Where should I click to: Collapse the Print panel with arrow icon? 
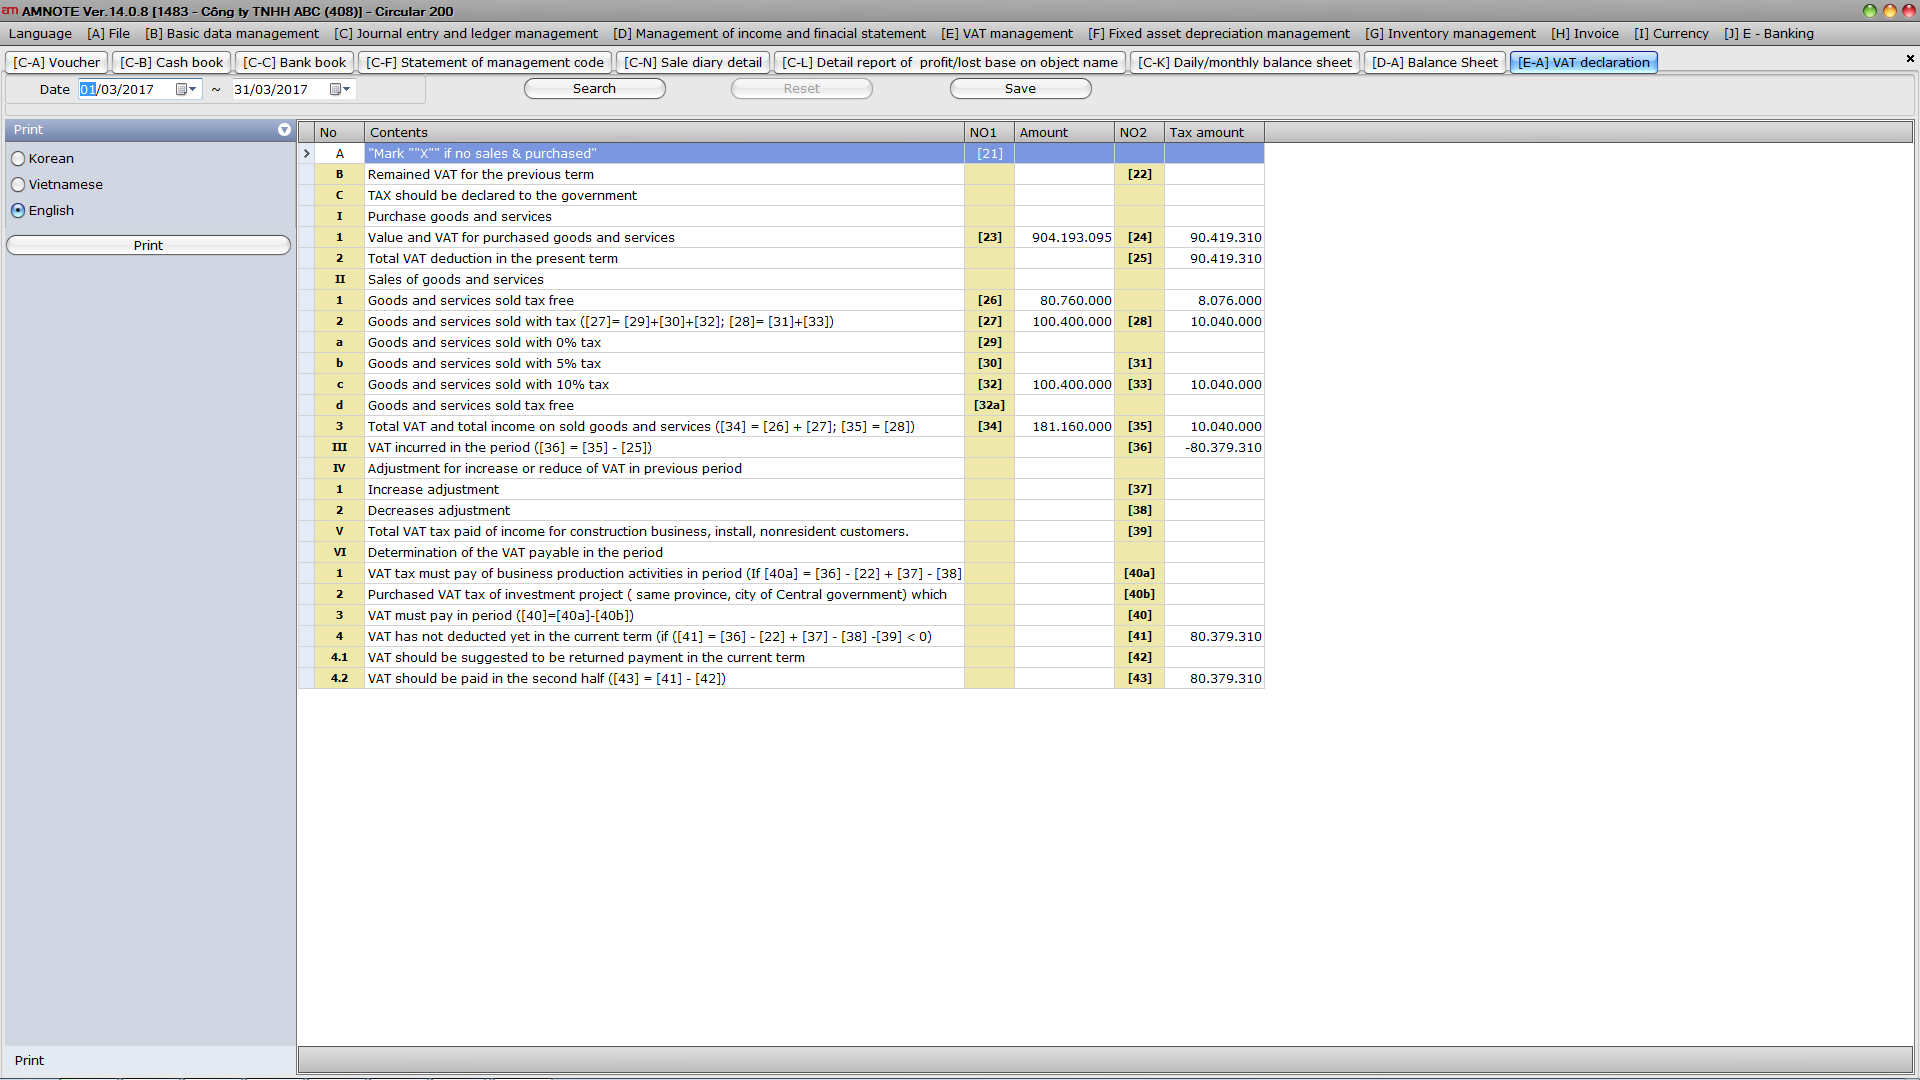(284, 130)
